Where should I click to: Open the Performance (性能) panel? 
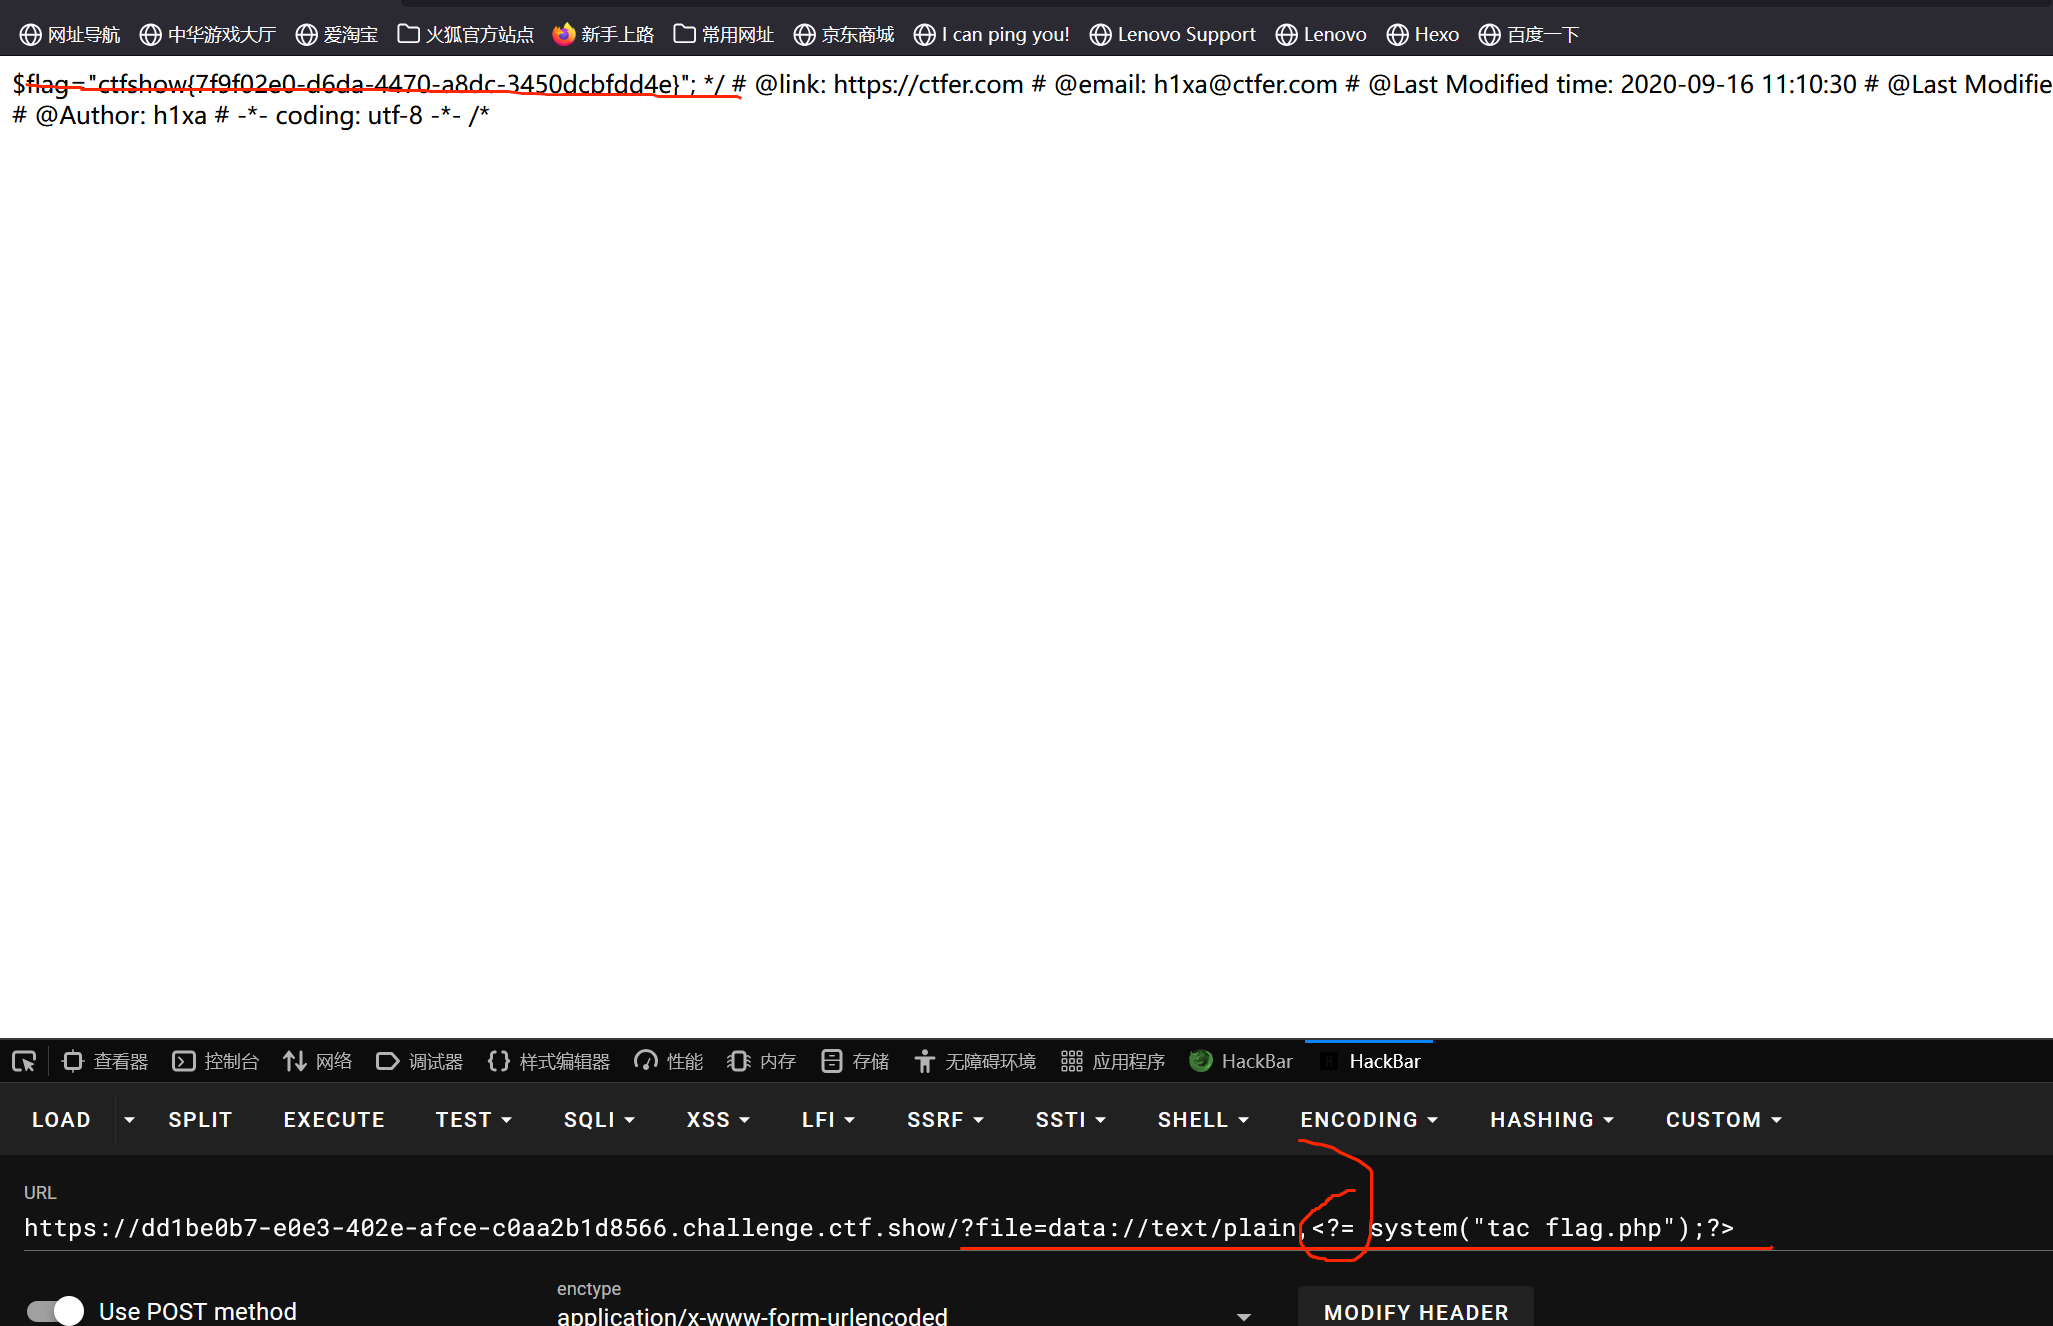click(669, 1061)
